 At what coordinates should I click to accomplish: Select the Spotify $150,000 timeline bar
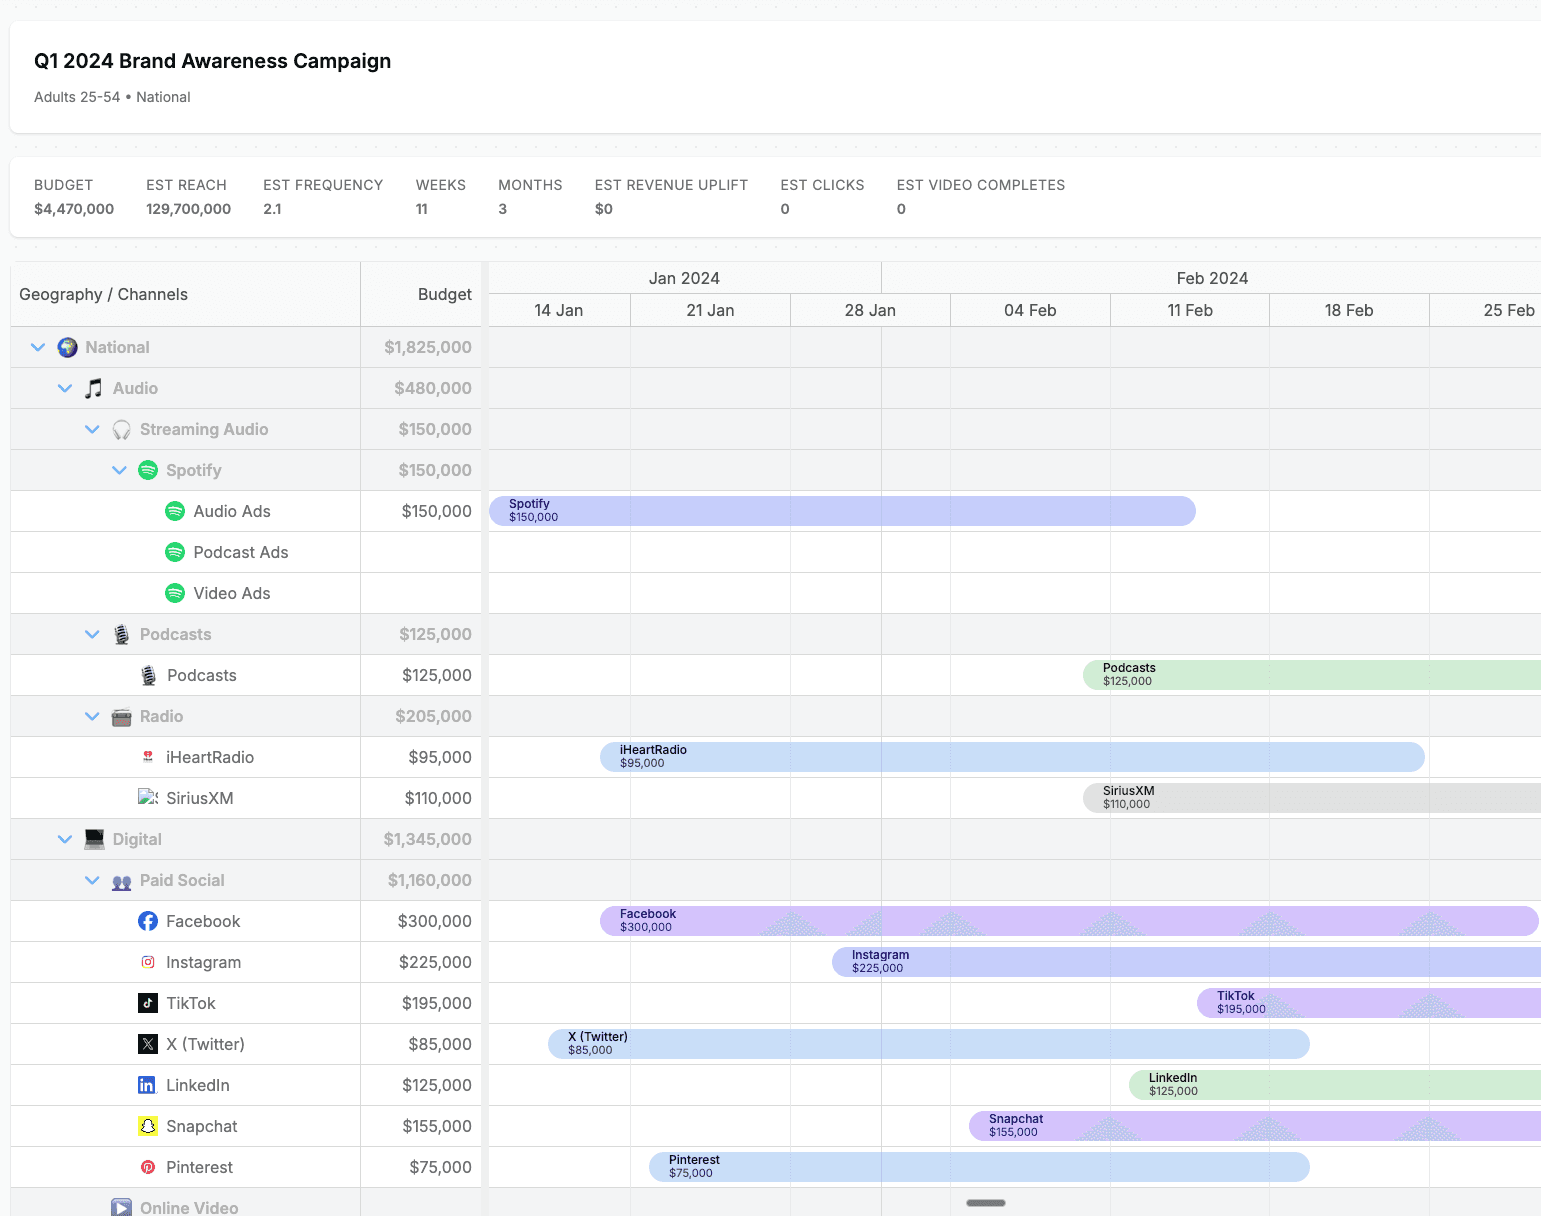click(x=842, y=511)
